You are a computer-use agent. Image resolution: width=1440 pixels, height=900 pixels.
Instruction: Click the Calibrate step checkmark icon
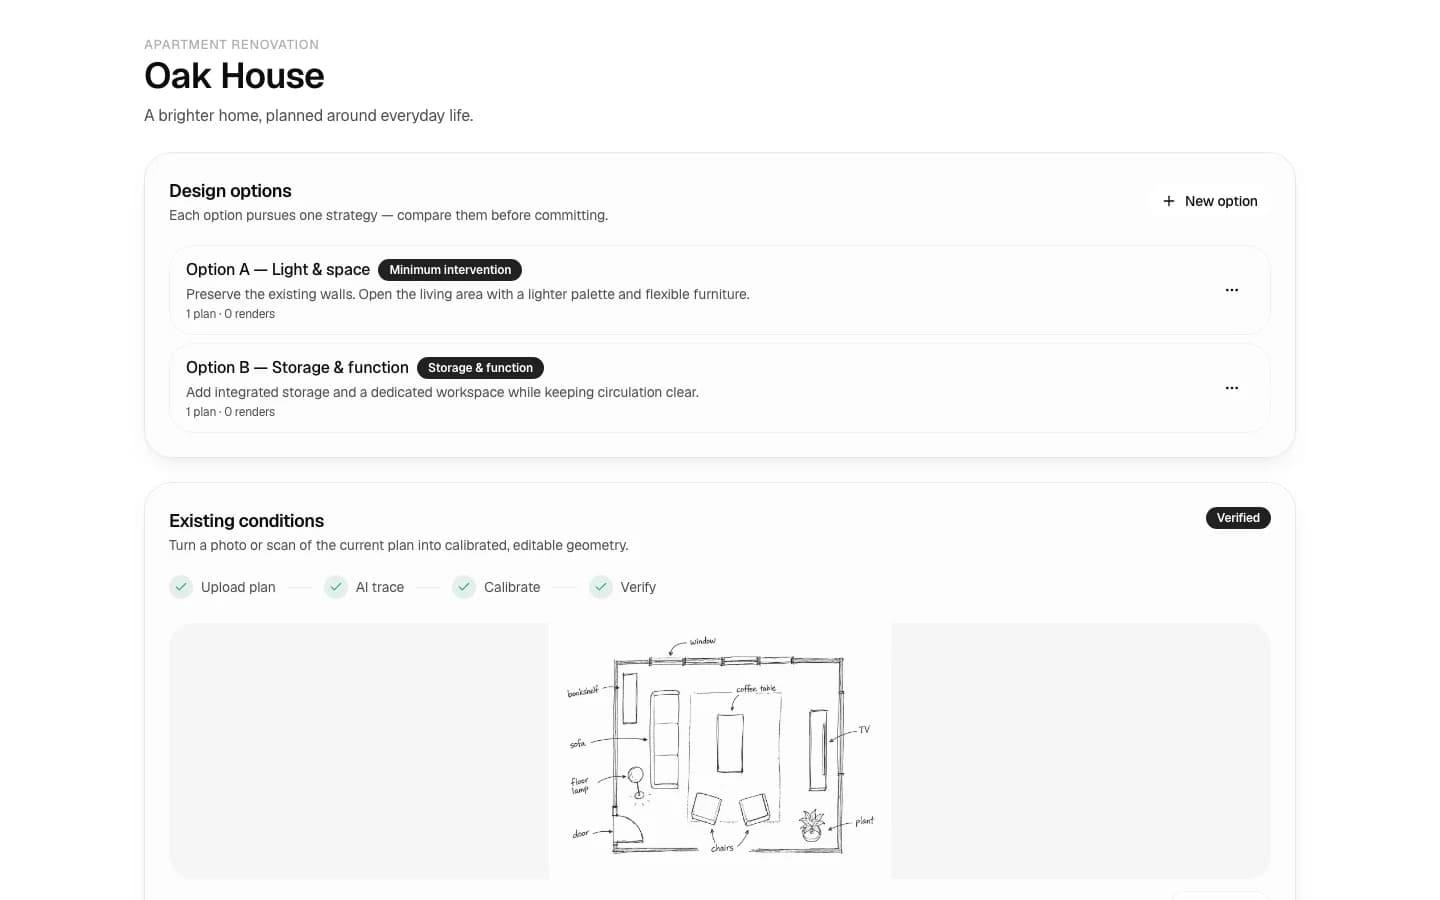point(464,587)
